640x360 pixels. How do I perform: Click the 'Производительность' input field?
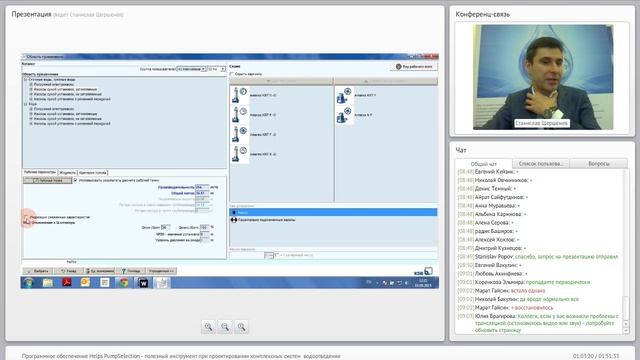point(202,187)
